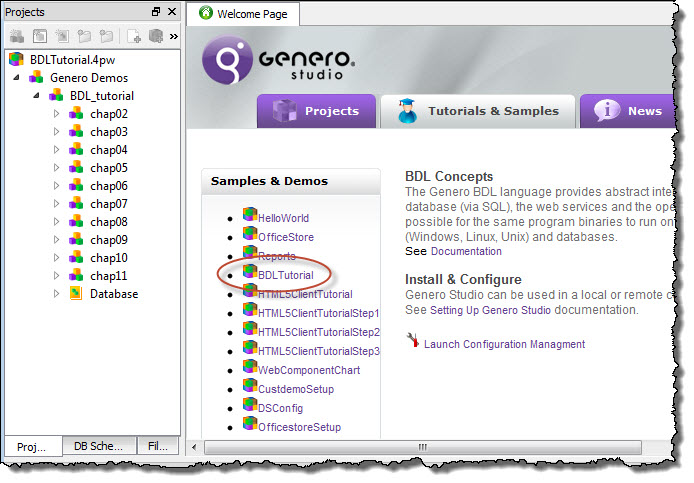Click the BDLTutorial.4pw project icon
Viewport: 694px width, 483px height.
[16, 60]
